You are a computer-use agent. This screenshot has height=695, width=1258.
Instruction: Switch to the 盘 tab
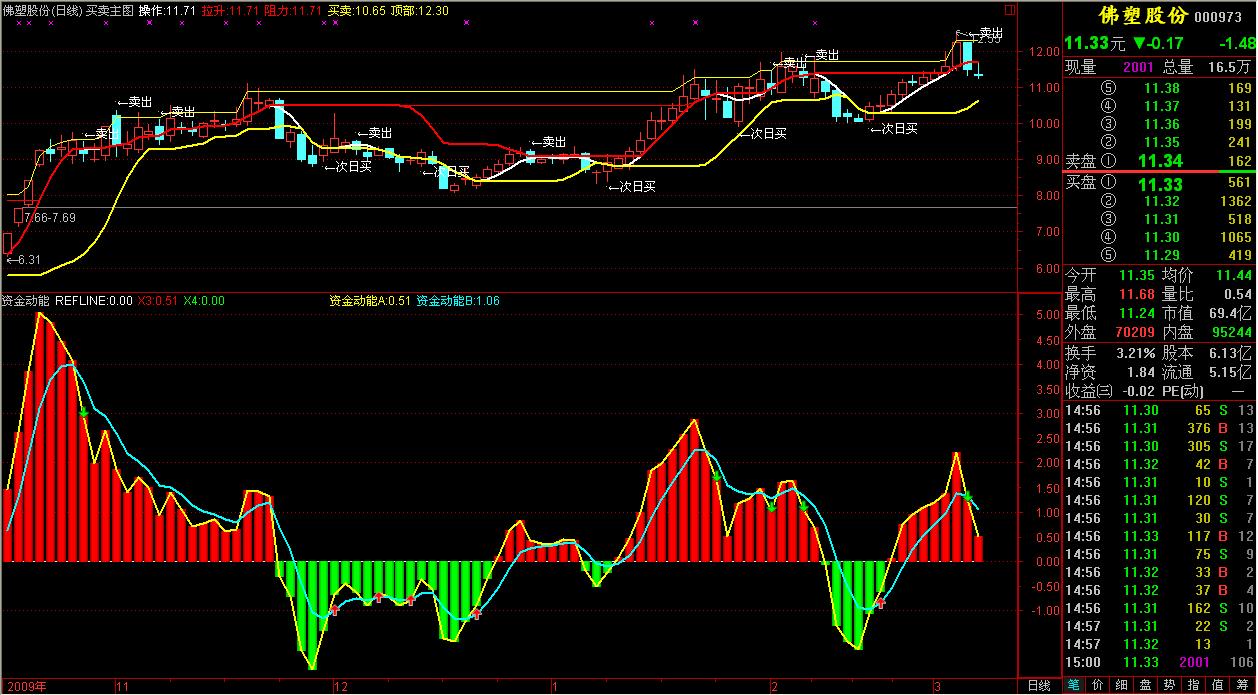coord(1146,686)
